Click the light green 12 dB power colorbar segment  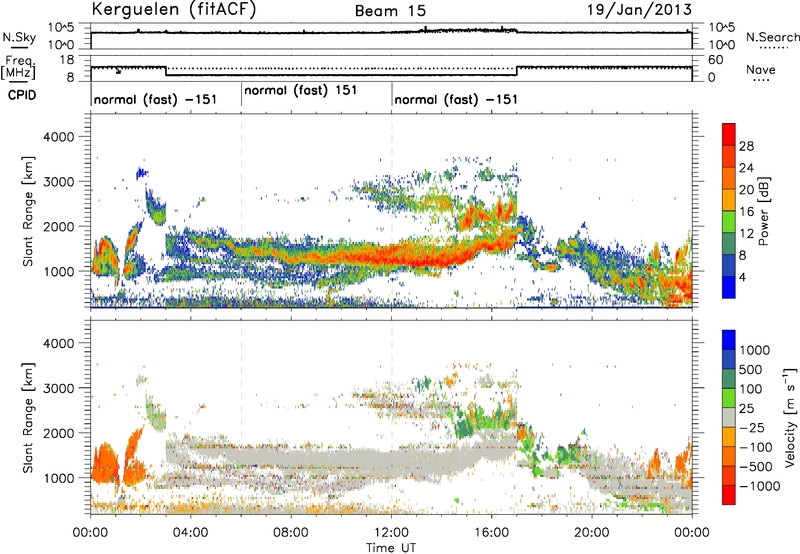tap(729, 221)
